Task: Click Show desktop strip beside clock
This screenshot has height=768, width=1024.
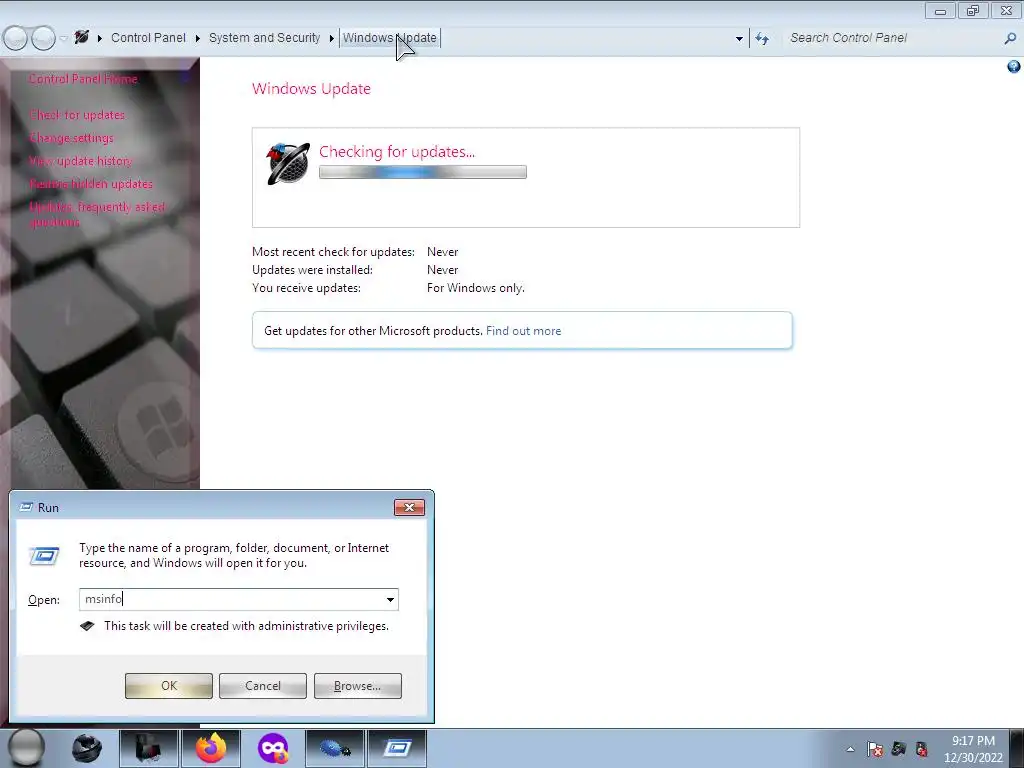Action: point(1019,748)
